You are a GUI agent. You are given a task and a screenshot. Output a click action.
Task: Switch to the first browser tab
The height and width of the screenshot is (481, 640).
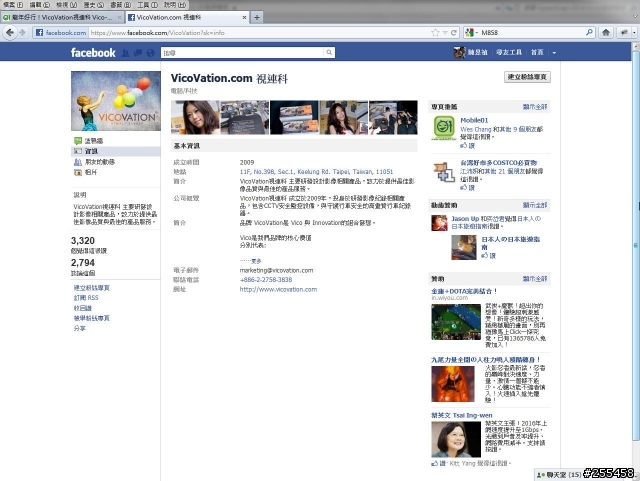coord(62,18)
